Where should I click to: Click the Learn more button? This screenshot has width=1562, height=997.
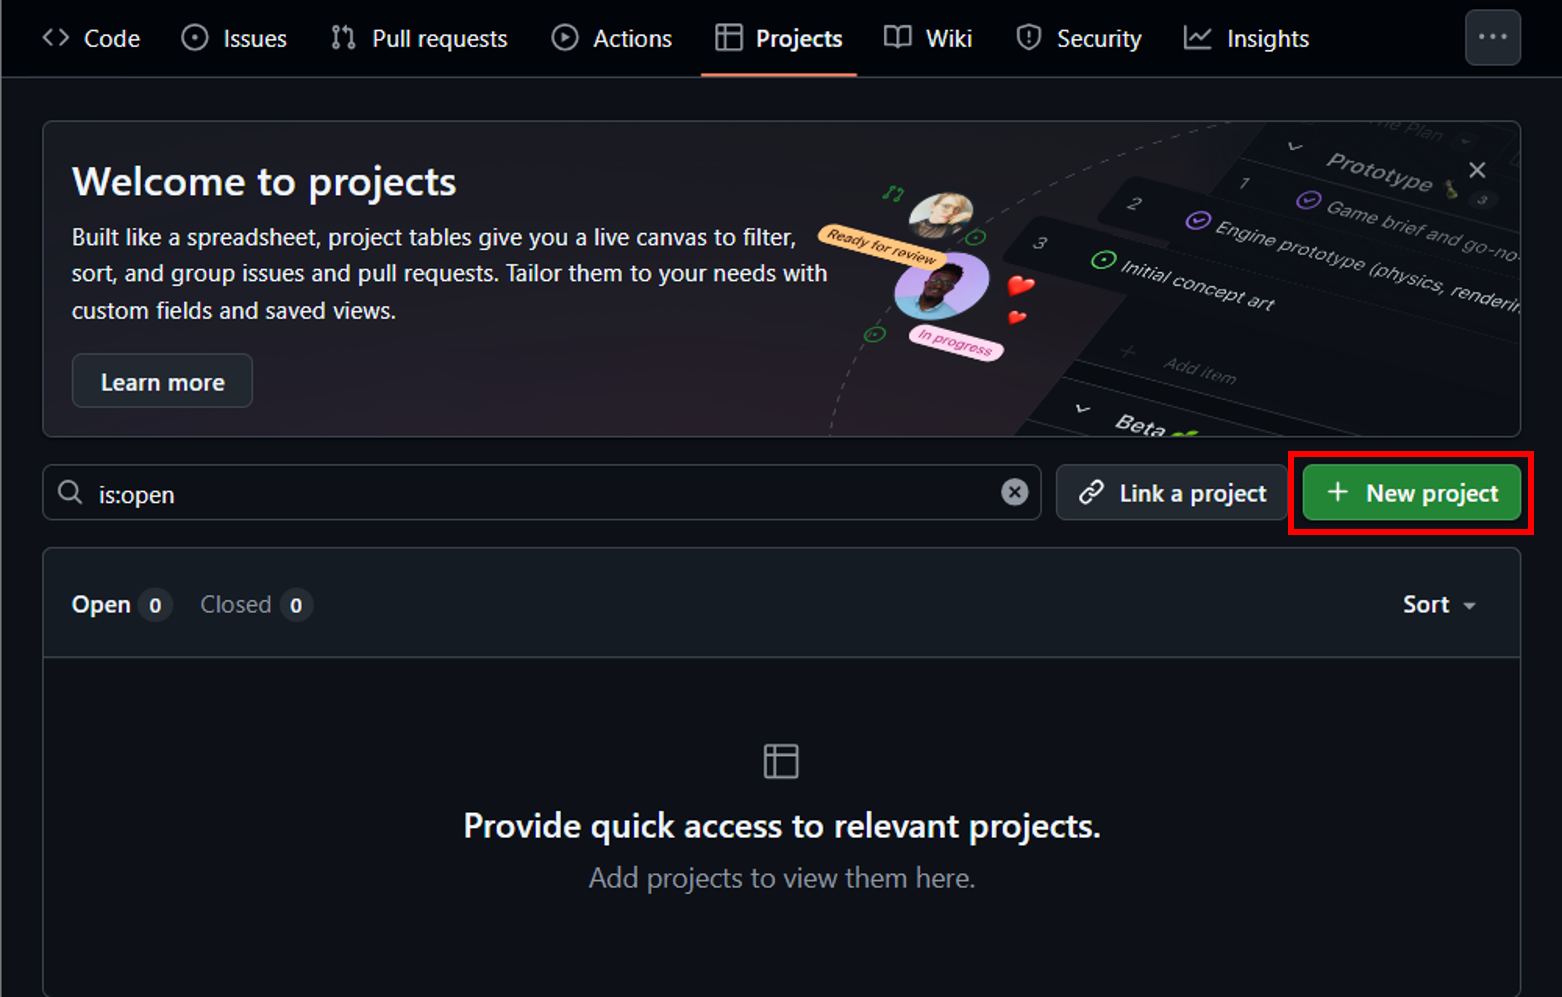coord(162,381)
